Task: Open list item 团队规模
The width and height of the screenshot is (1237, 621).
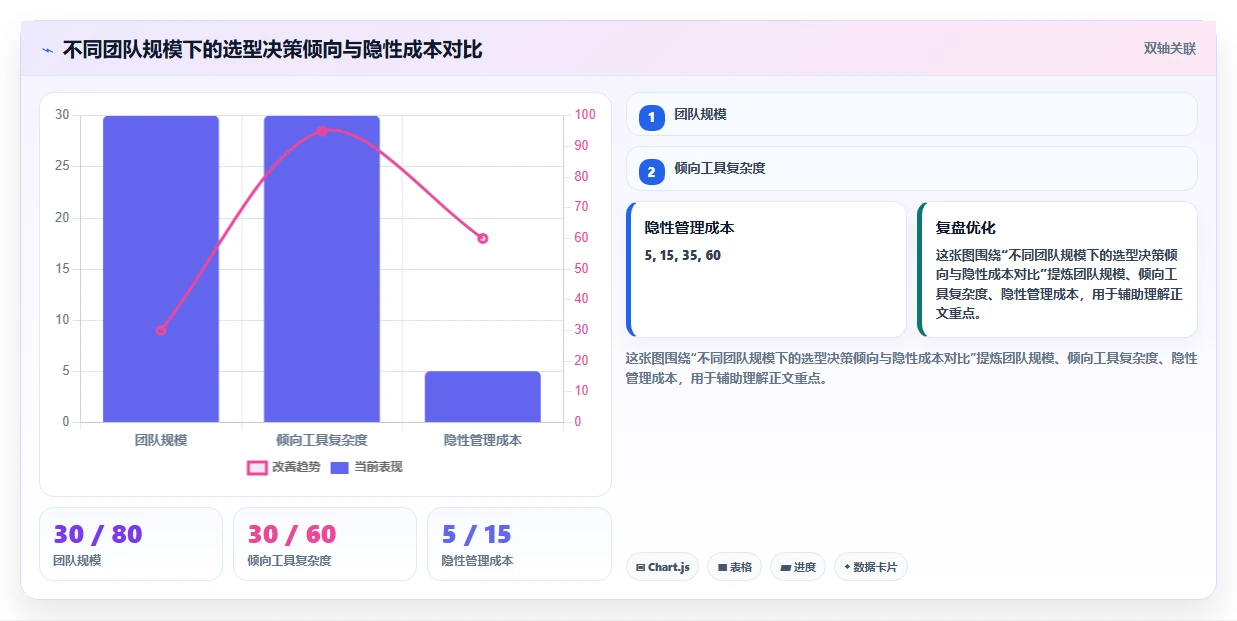Action: 912,114
